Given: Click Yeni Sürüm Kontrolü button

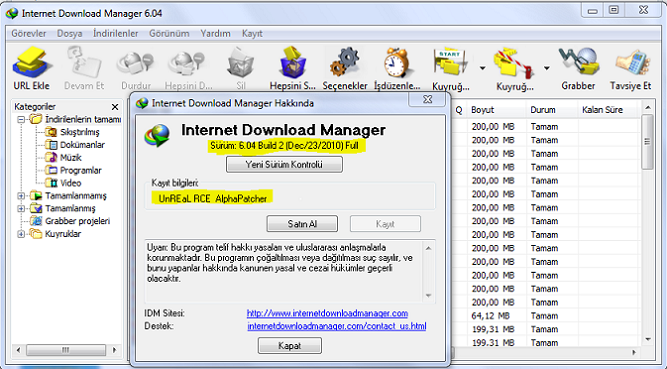Looking at the screenshot, I should (284, 165).
